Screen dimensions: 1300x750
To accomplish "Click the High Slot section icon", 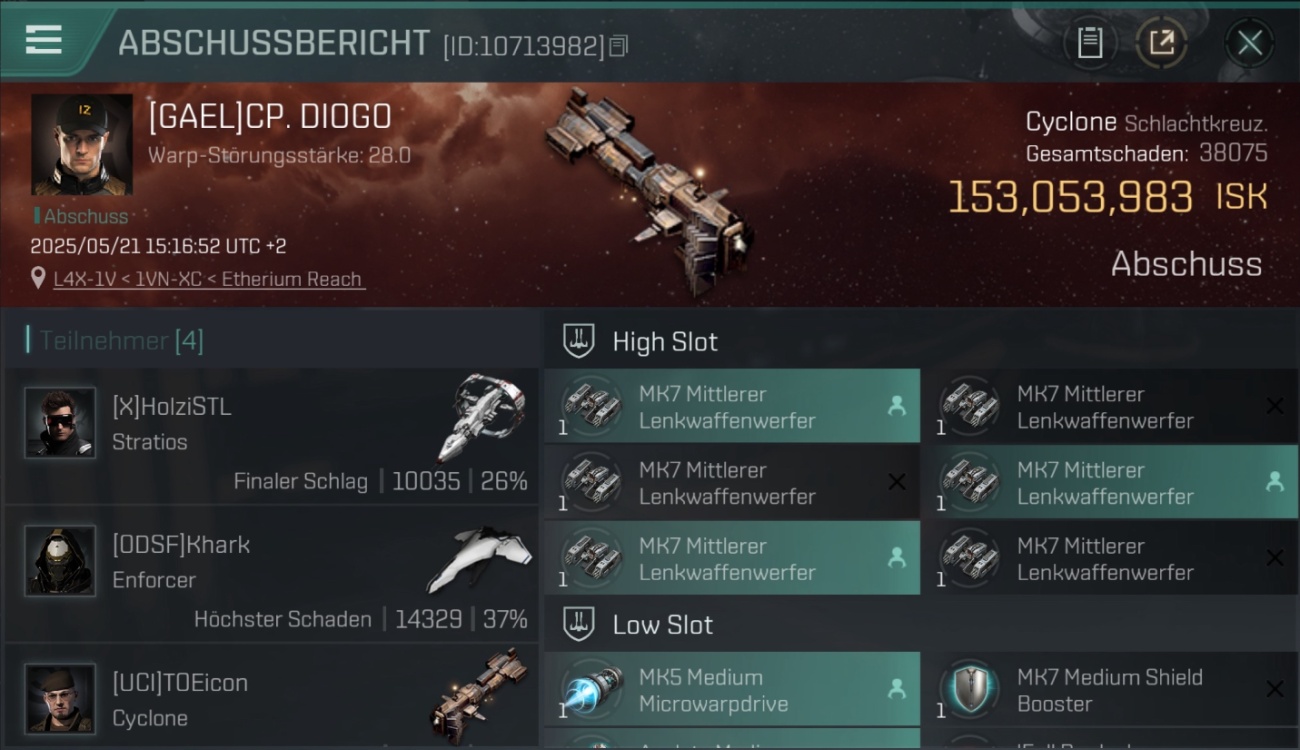I will 578,341.
